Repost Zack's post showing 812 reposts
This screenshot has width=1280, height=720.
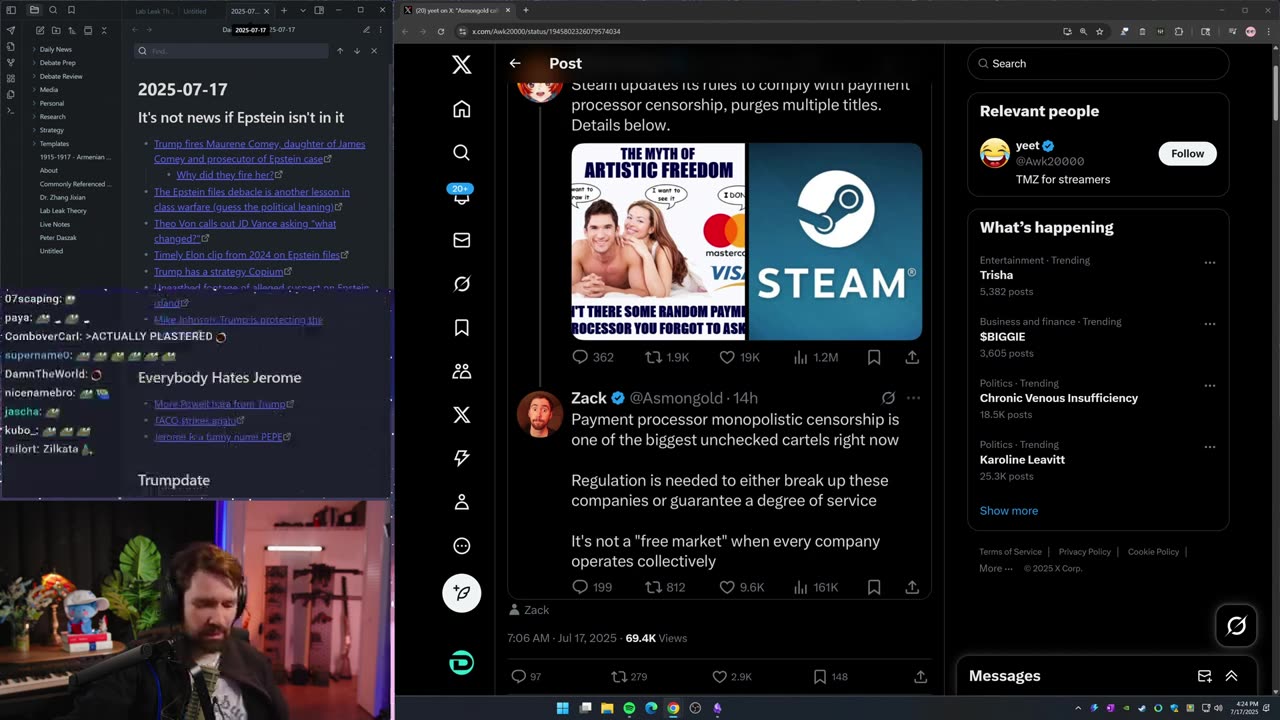coord(653,587)
